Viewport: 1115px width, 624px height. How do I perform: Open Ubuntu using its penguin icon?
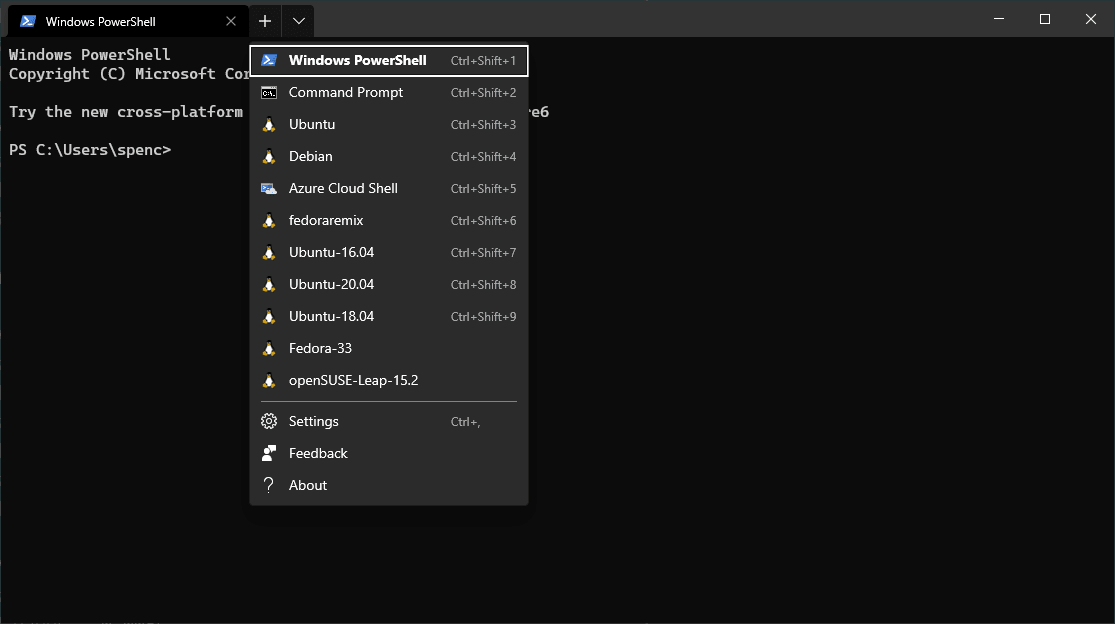268,124
